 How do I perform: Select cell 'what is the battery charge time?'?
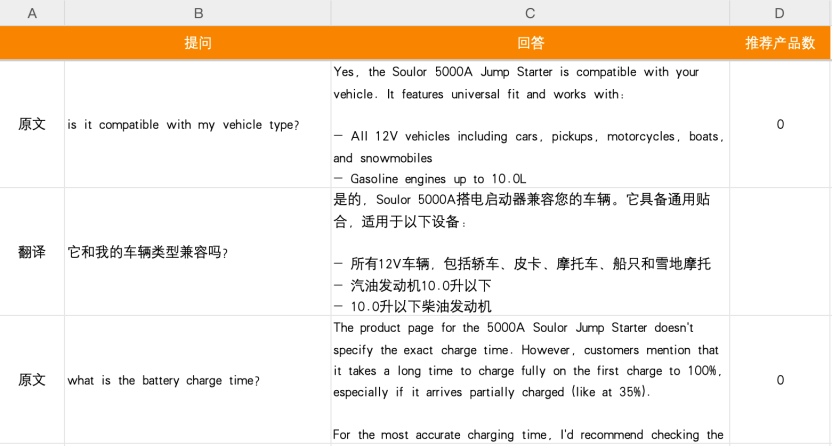coord(198,380)
